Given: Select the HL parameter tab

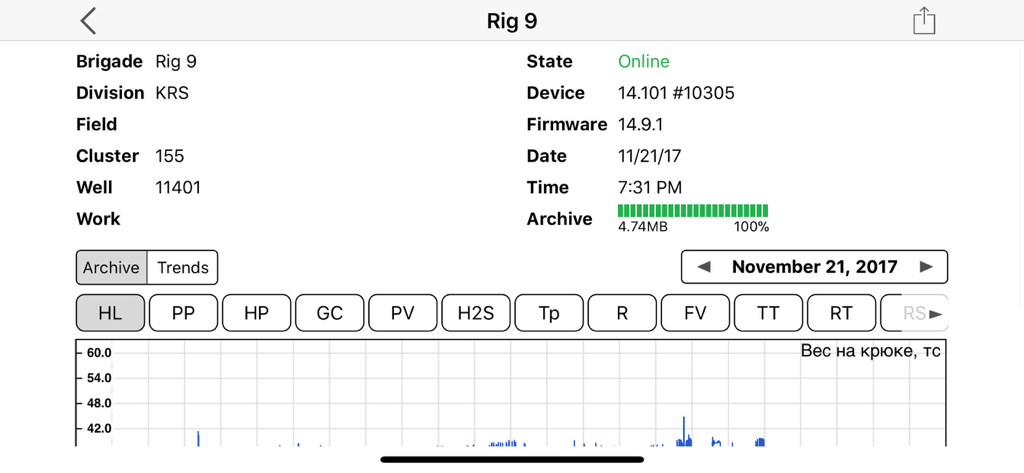Looking at the screenshot, I should click(110, 313).
